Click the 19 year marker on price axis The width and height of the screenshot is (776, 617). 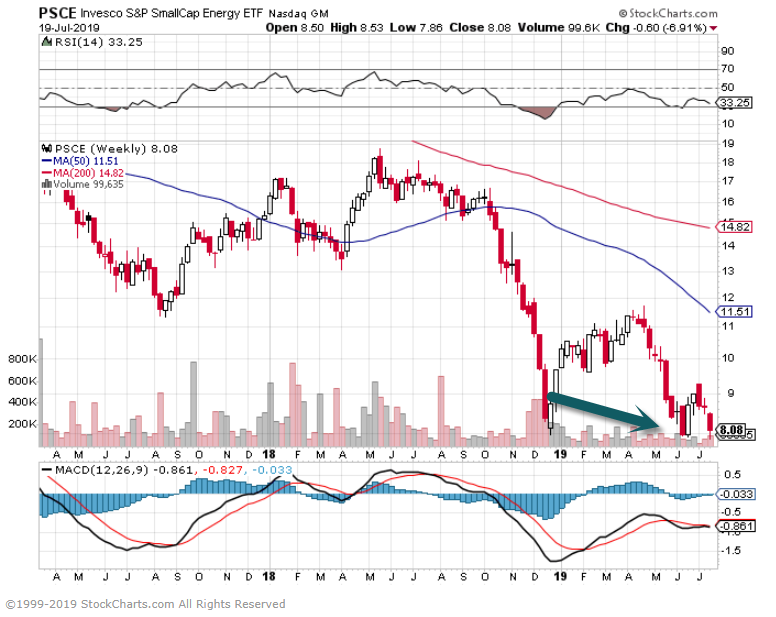coord(560,454)
